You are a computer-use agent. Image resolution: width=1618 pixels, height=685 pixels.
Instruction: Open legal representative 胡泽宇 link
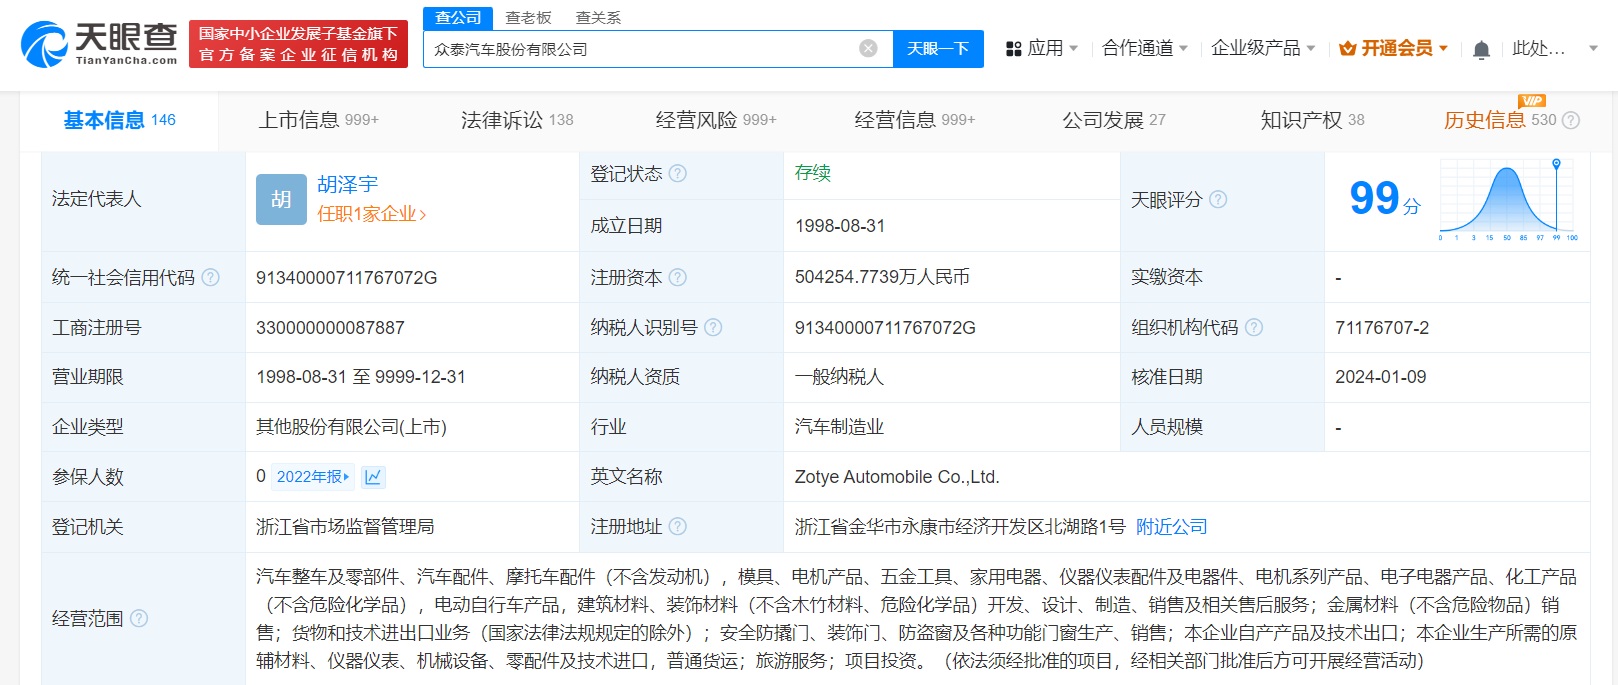click(347, 184)
